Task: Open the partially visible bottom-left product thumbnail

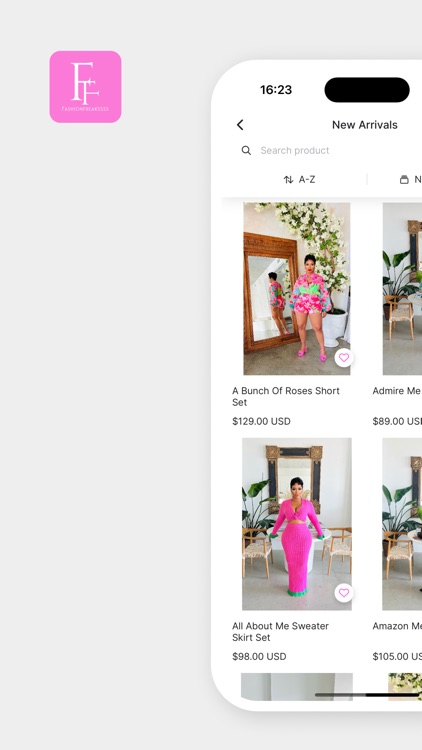Action: pos(297,687)
